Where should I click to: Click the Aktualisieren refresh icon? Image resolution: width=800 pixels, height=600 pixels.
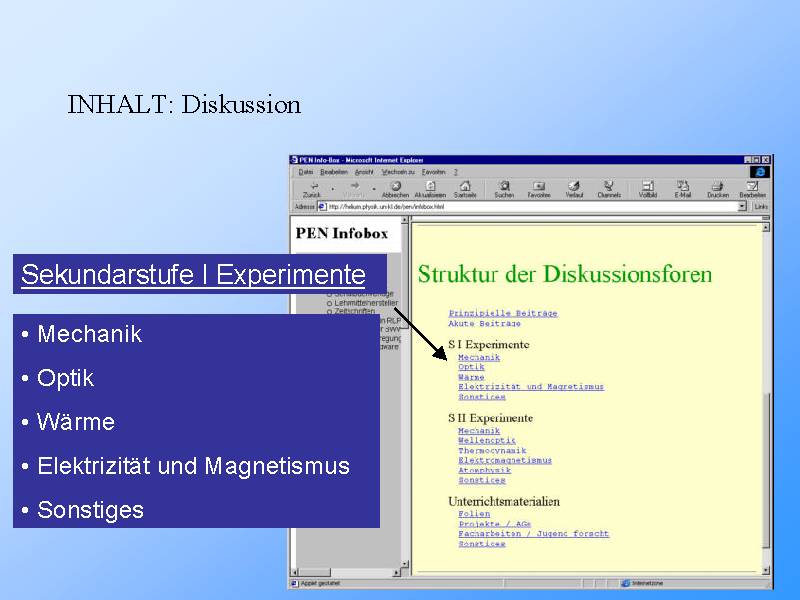(430, 186)
